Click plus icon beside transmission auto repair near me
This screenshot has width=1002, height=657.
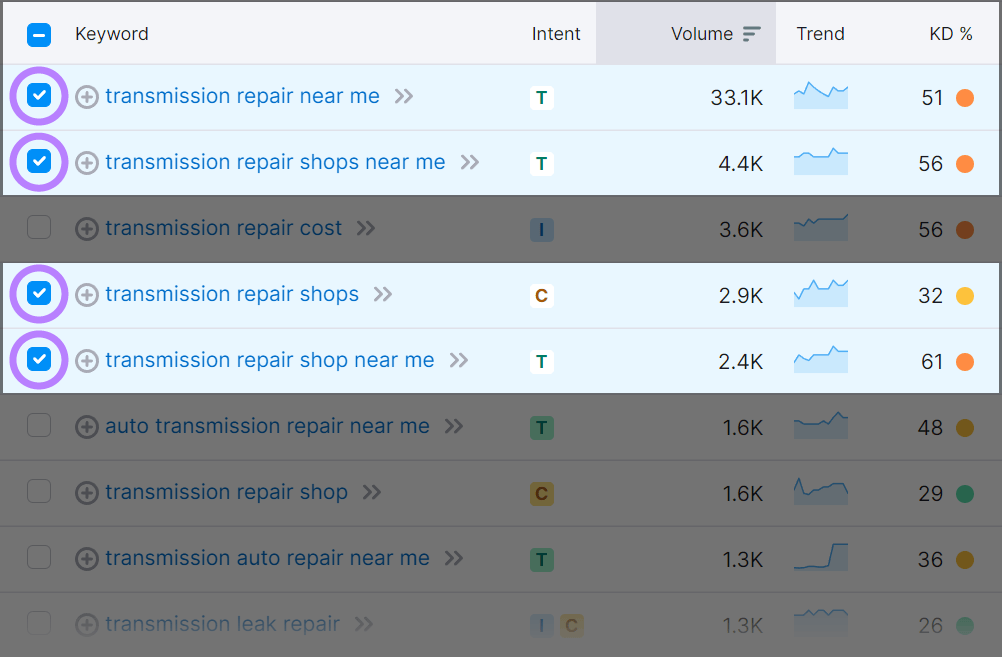tap(87, 559)
